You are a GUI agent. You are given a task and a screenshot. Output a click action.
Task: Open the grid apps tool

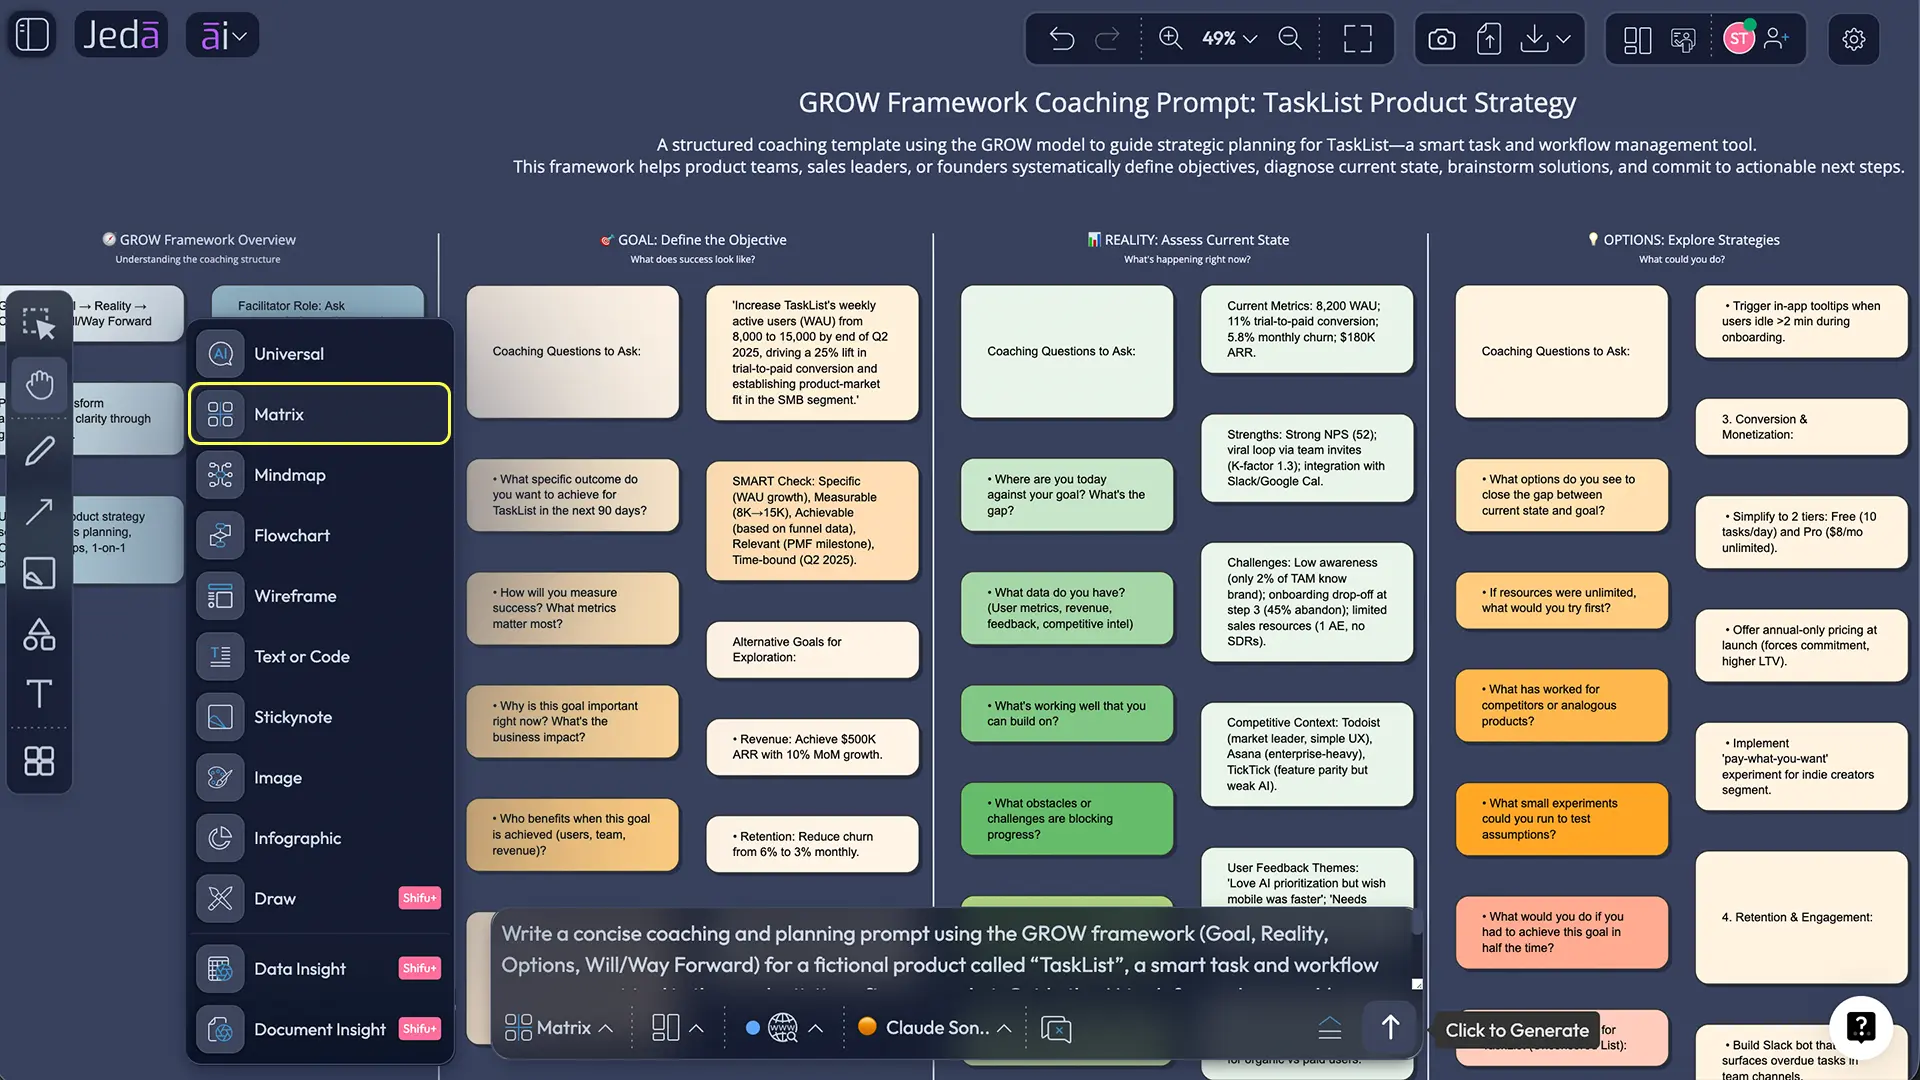coord(39,762)
